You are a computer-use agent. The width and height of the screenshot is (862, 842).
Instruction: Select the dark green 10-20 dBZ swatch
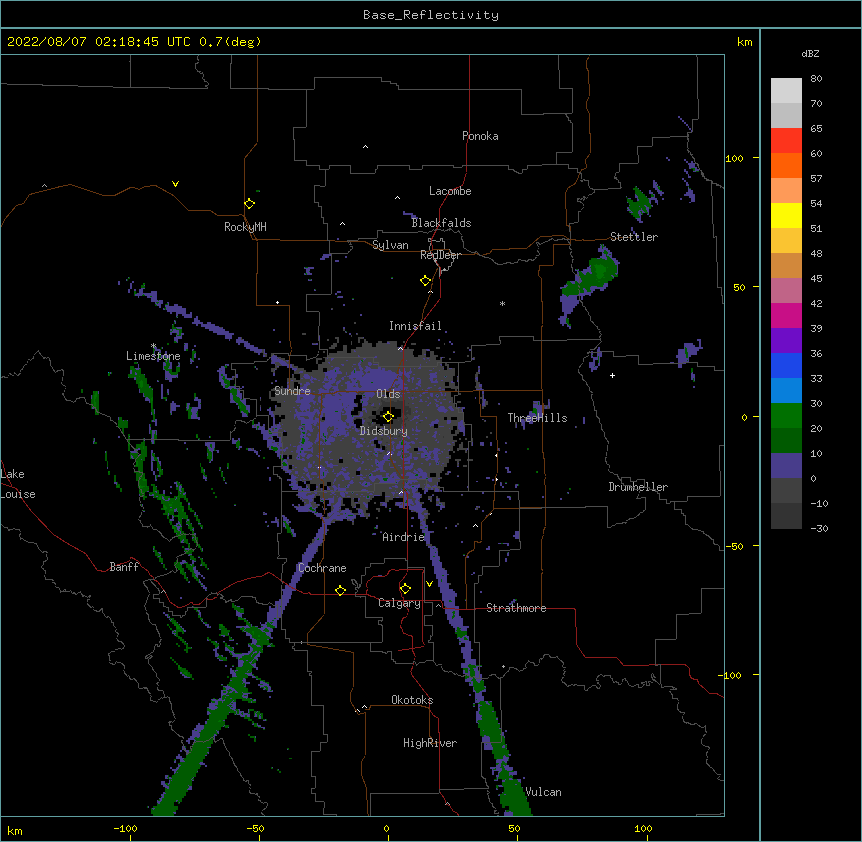pyautogui.click(x=786, y=441)
